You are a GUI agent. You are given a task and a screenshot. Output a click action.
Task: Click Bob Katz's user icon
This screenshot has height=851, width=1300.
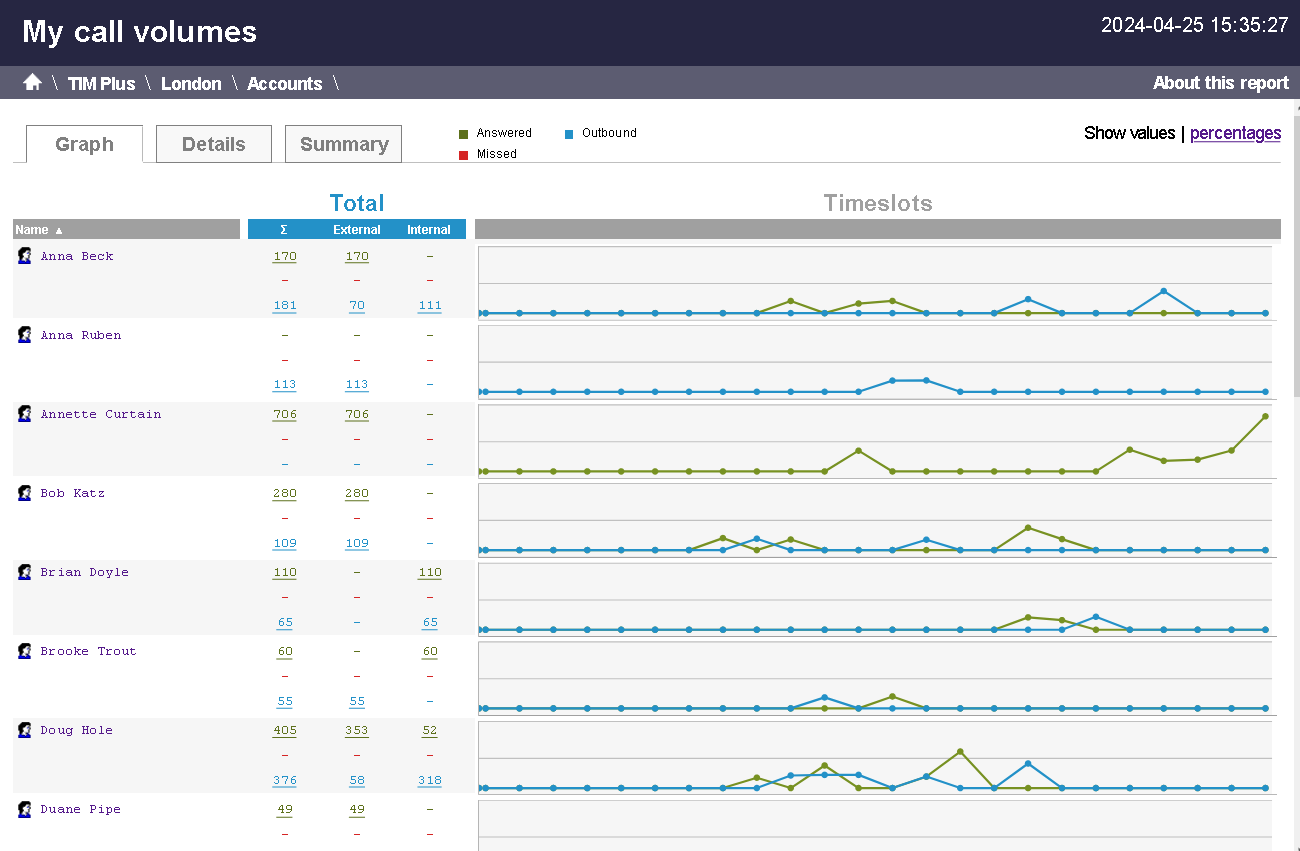click(25, 493)
